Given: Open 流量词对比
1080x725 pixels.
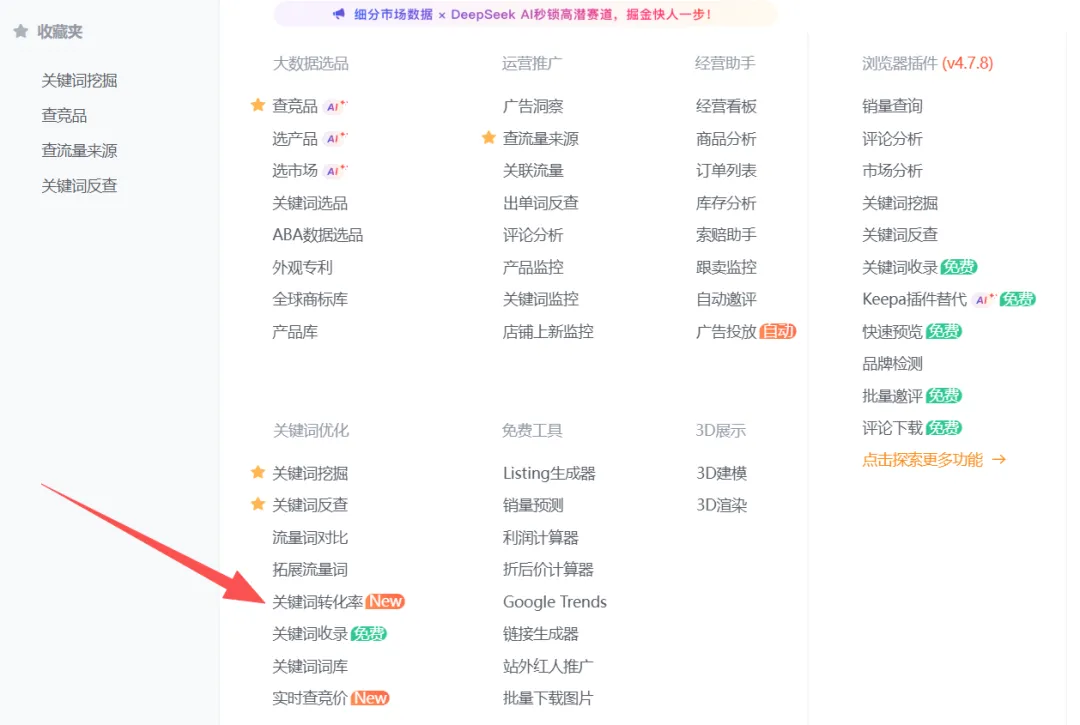Looking at the screenshot, I should tap(310, 538).
